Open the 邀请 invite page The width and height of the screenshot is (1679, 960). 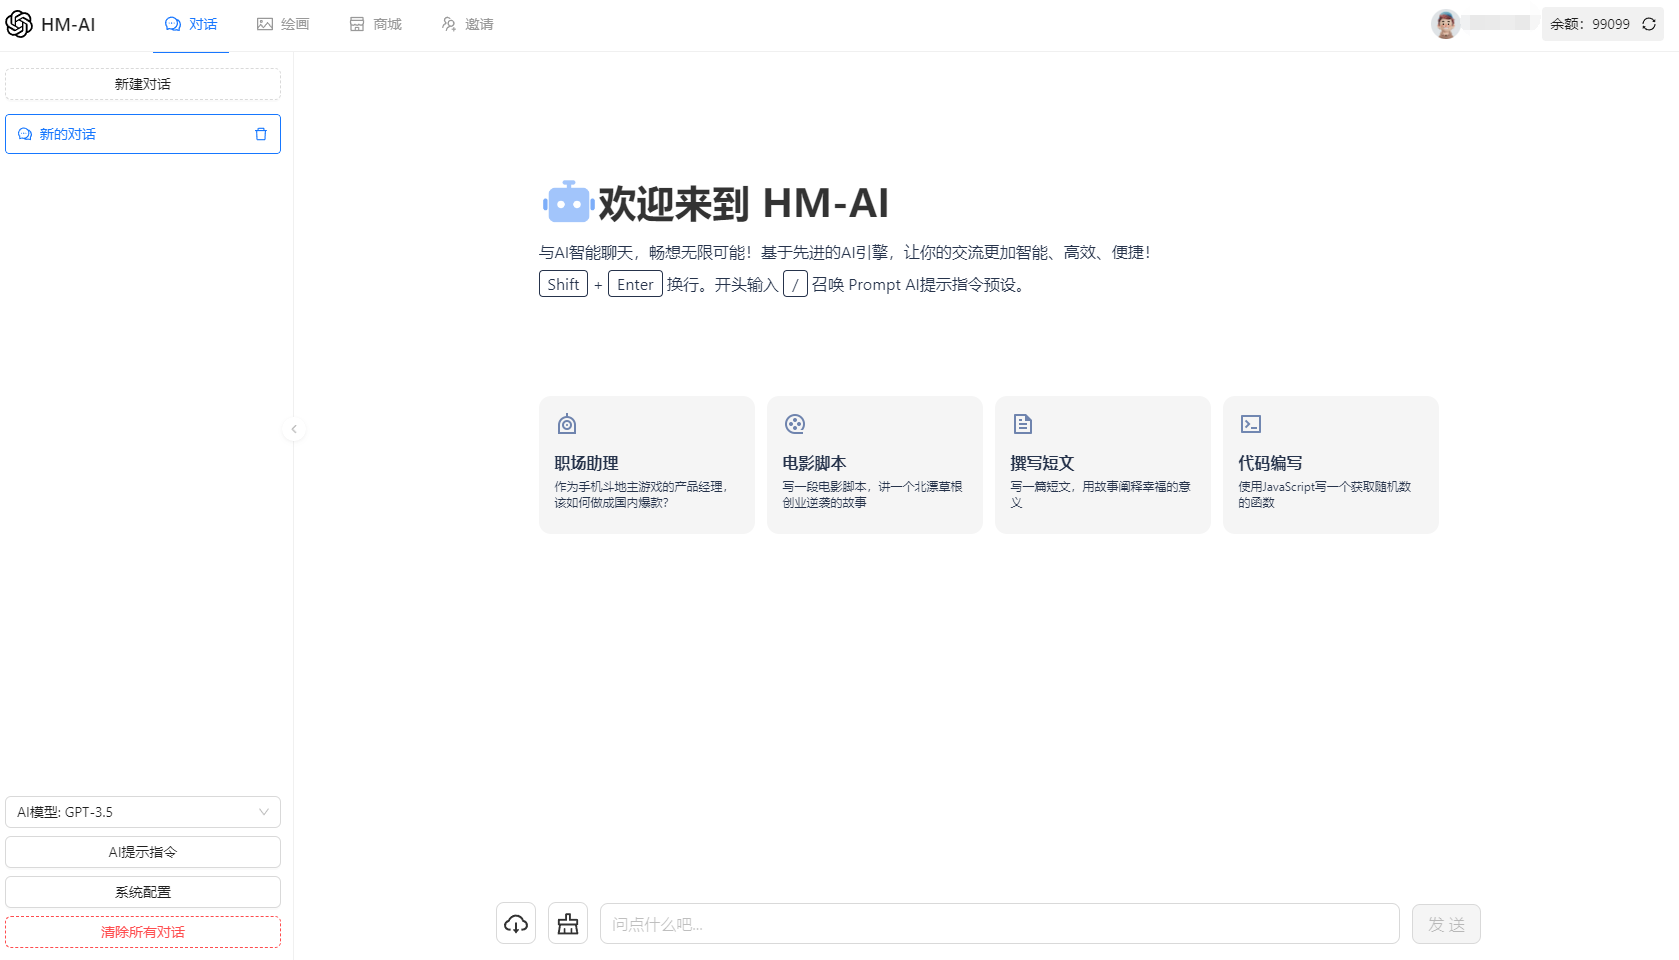coord(467,23)
